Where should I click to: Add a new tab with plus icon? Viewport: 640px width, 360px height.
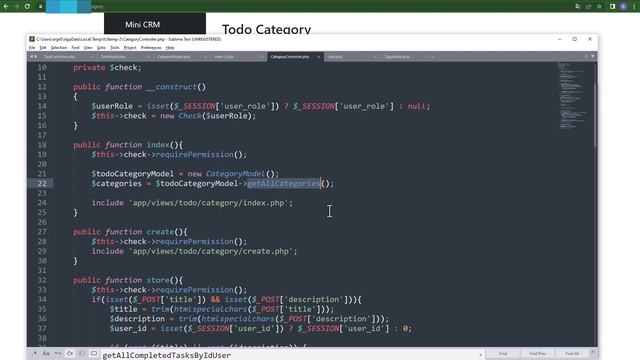[x=587, y=57]
